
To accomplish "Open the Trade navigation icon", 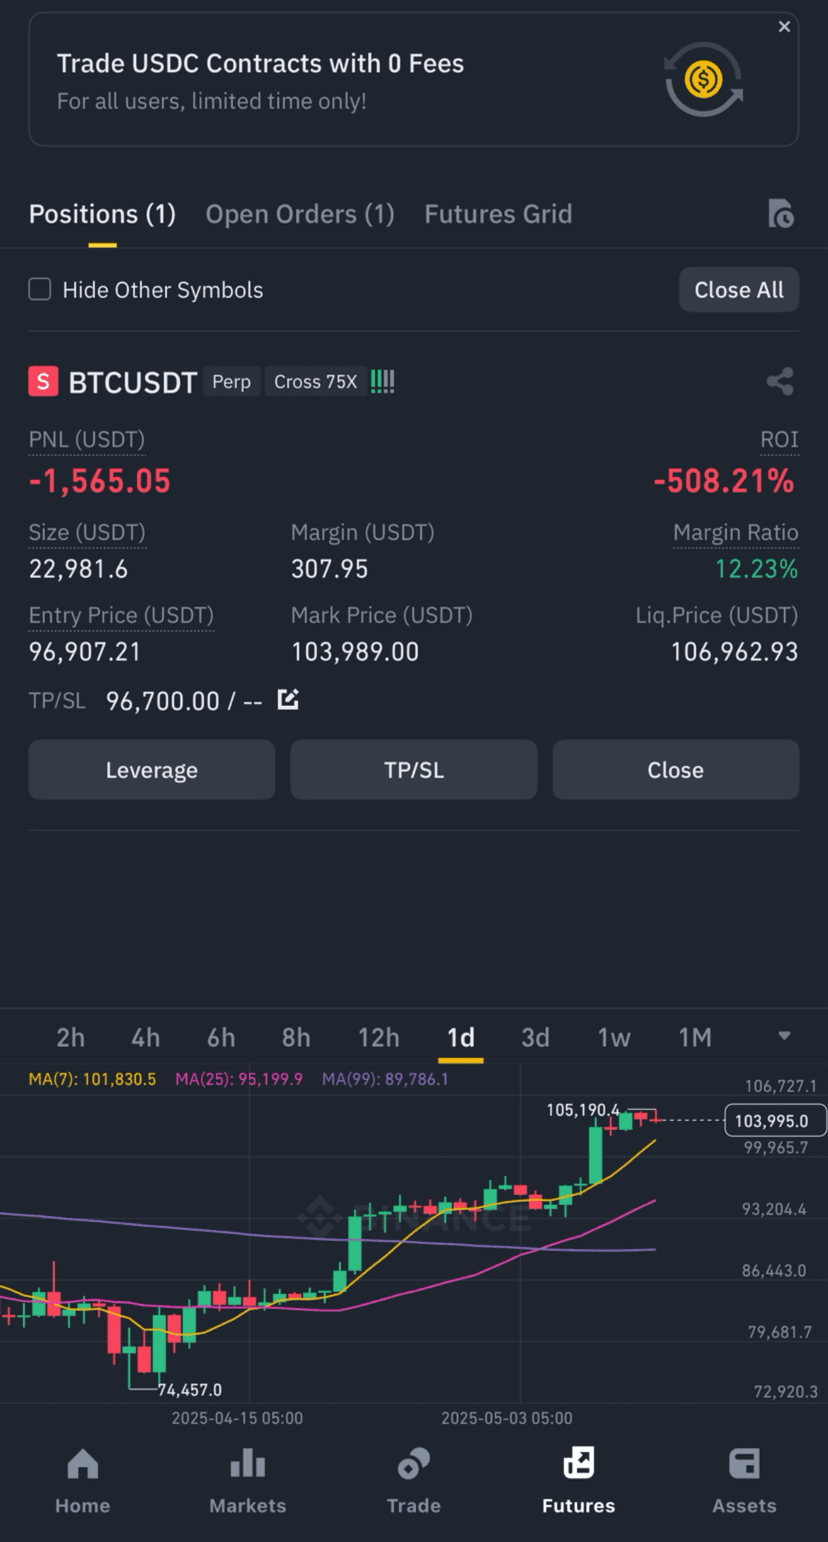I will coord(414,1465).
